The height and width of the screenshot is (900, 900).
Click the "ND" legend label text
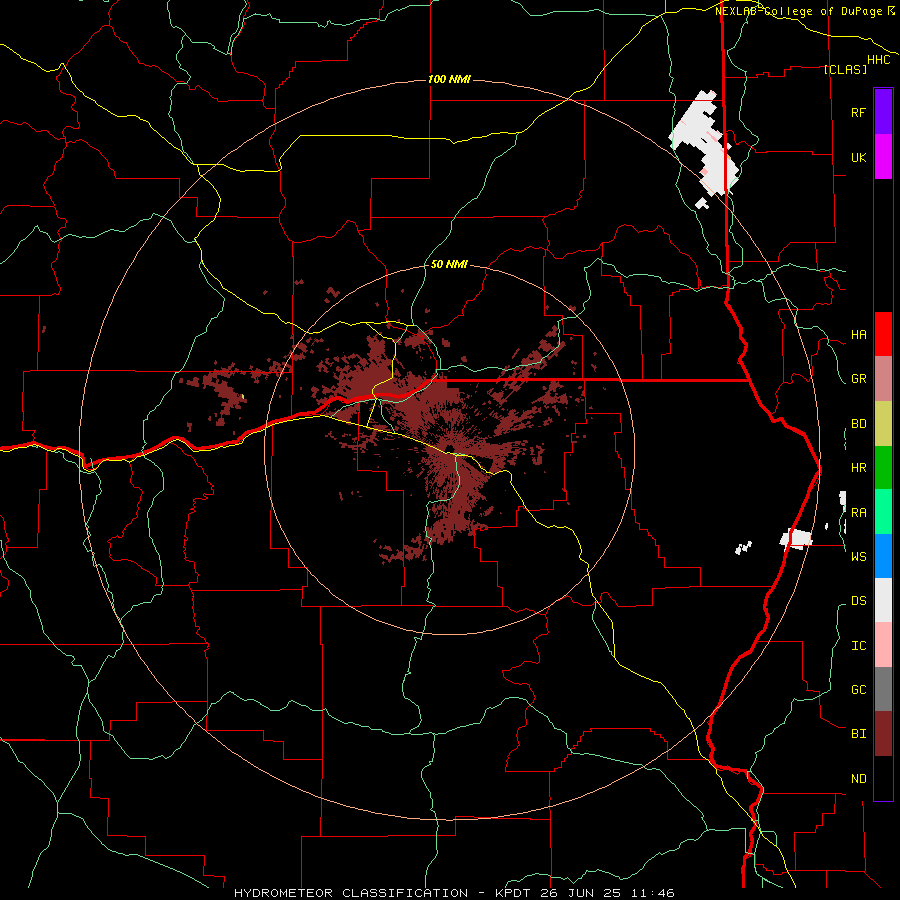tap(858, 778)
